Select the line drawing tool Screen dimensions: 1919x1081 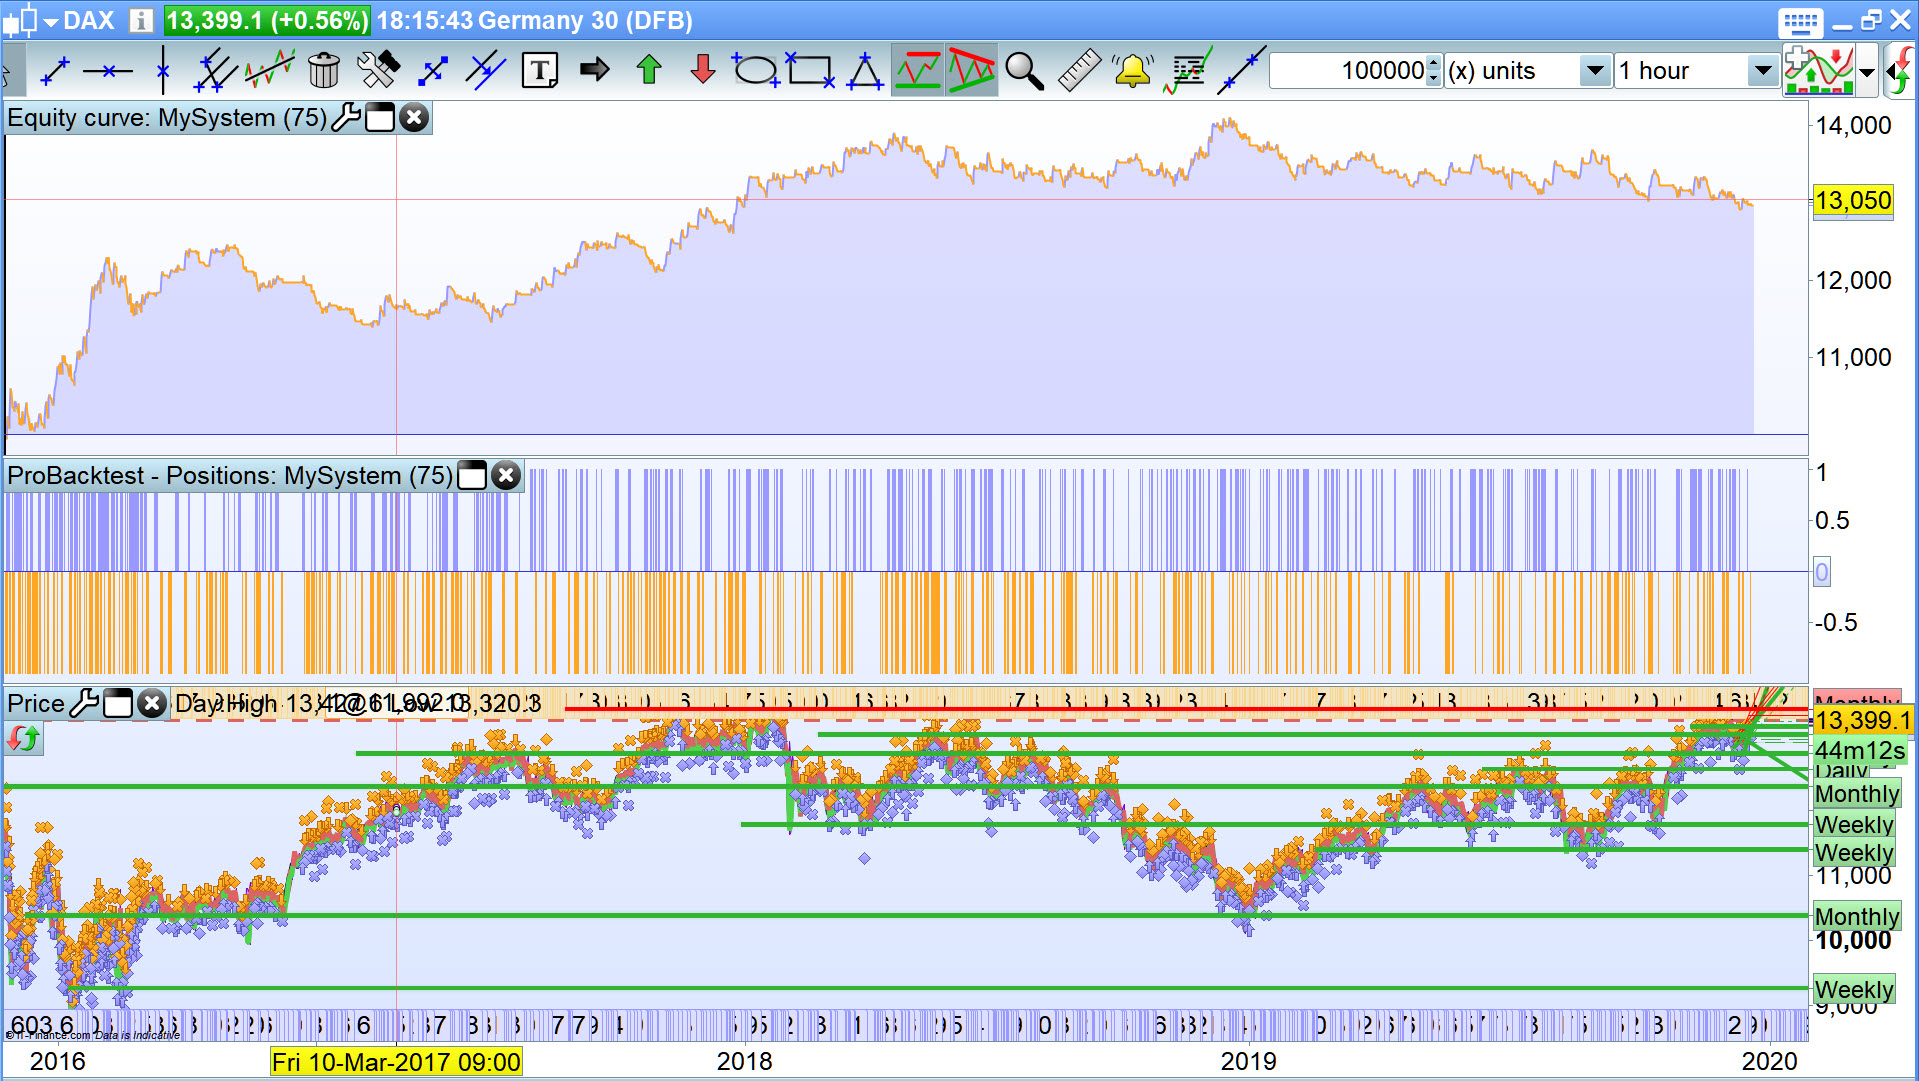pos(54,71)
